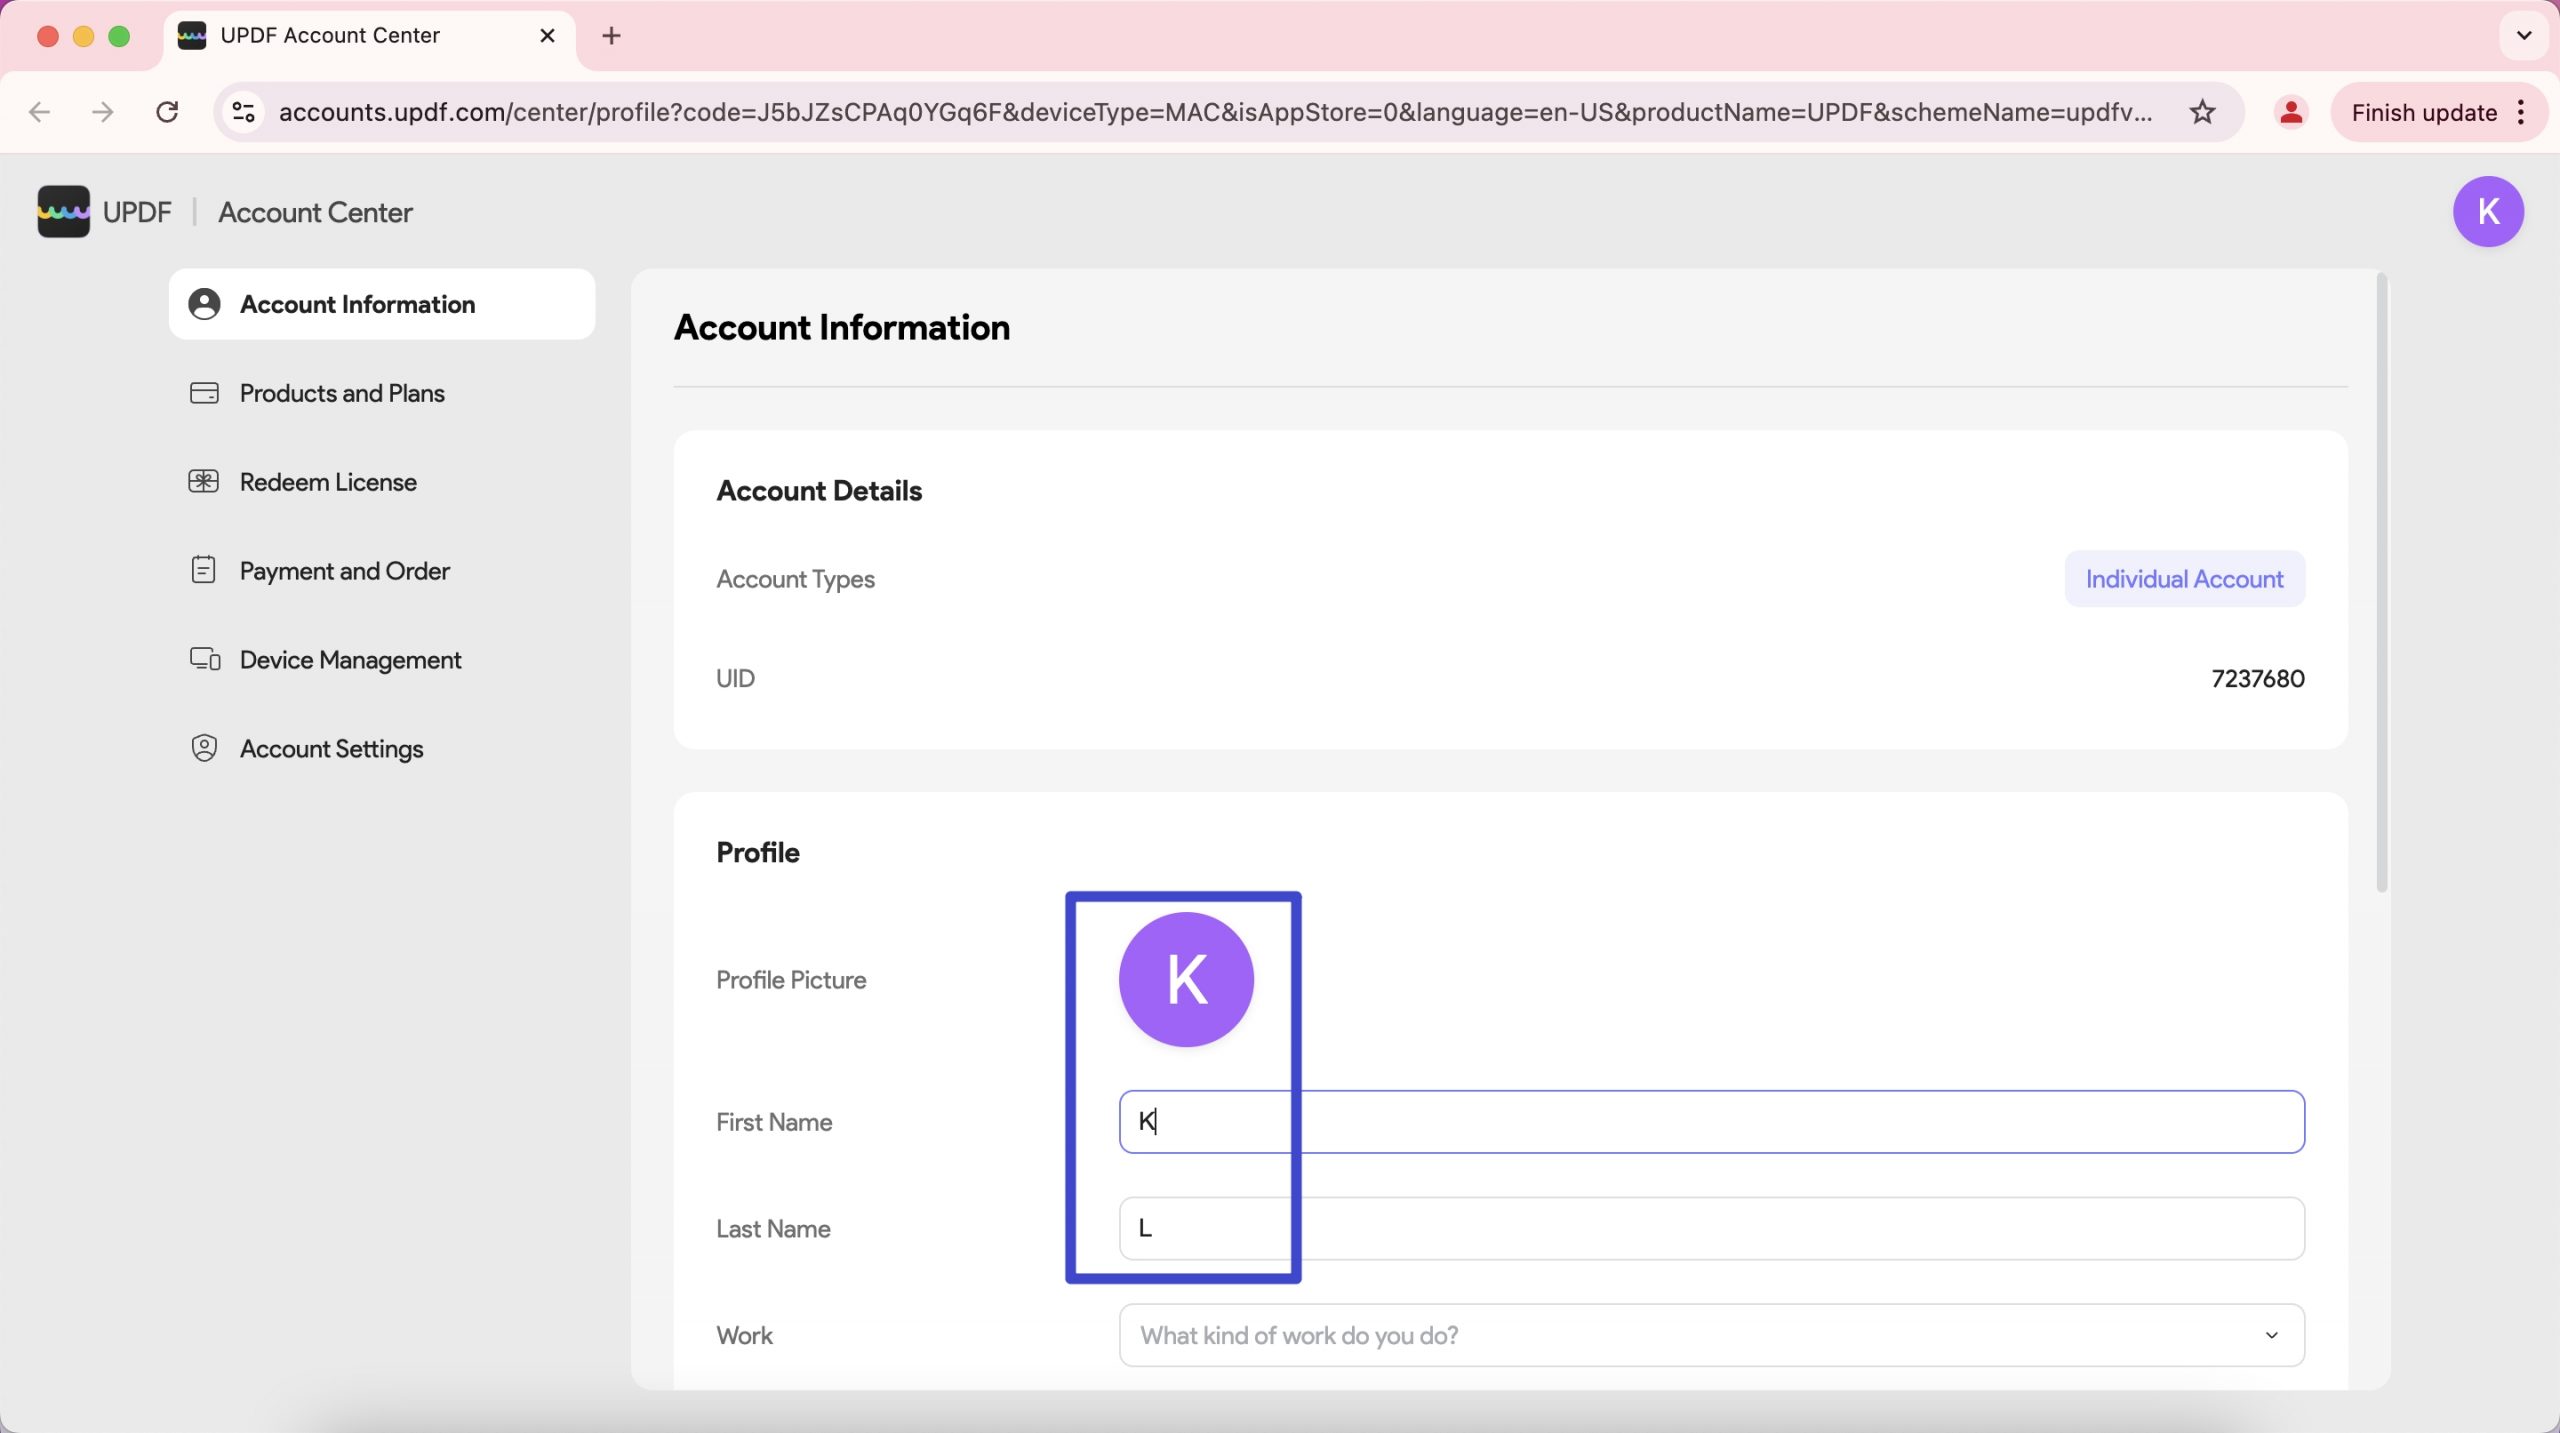2560x1433 pixels.
Task: Select Account Information sidebar item
Action: coord(382,304)
